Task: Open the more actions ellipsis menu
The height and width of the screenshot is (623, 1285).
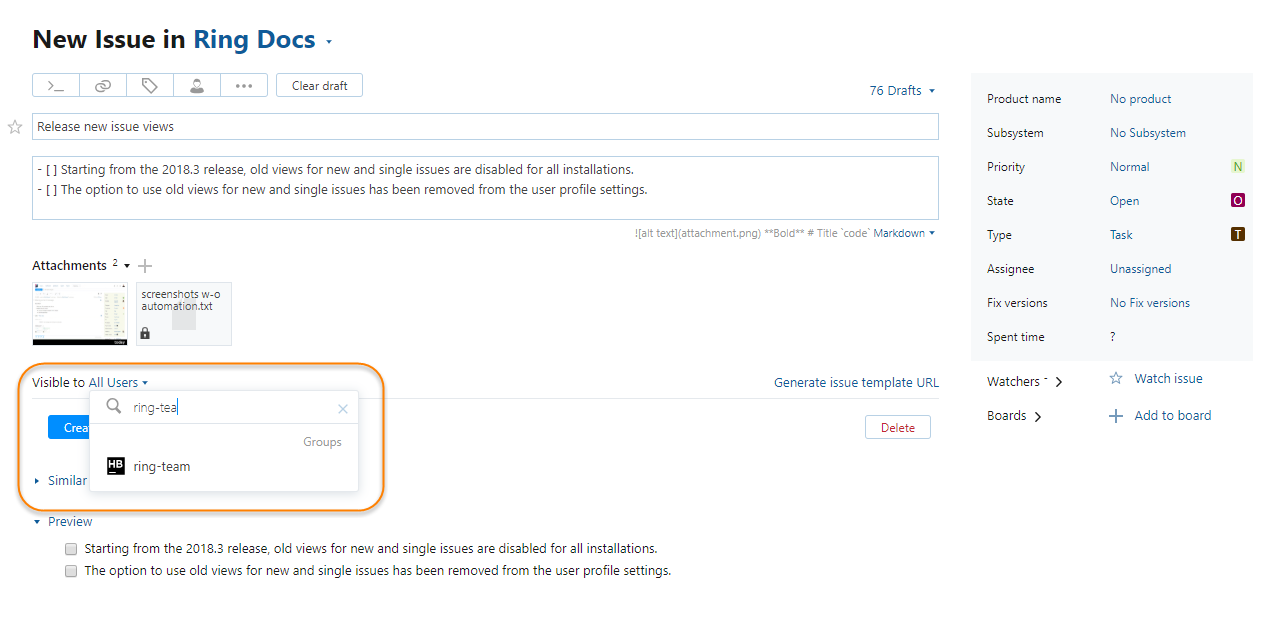Action: [244, 86]
